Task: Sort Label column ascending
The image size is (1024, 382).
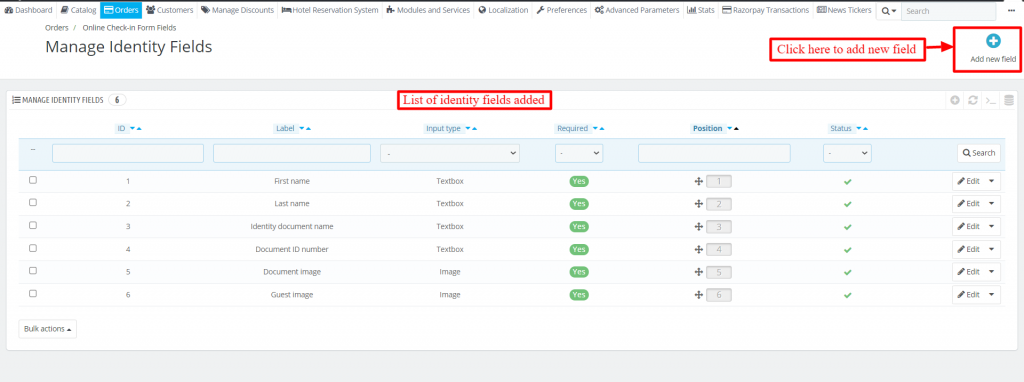Action: click(308, 129)
